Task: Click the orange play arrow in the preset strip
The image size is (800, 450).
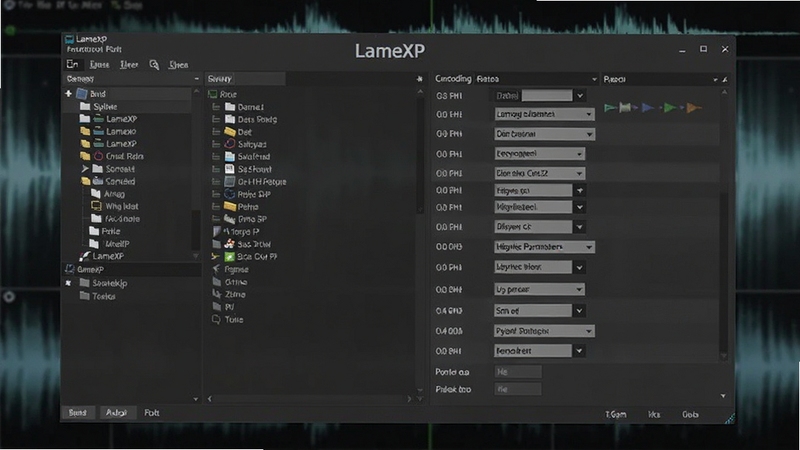Action: 693,108
